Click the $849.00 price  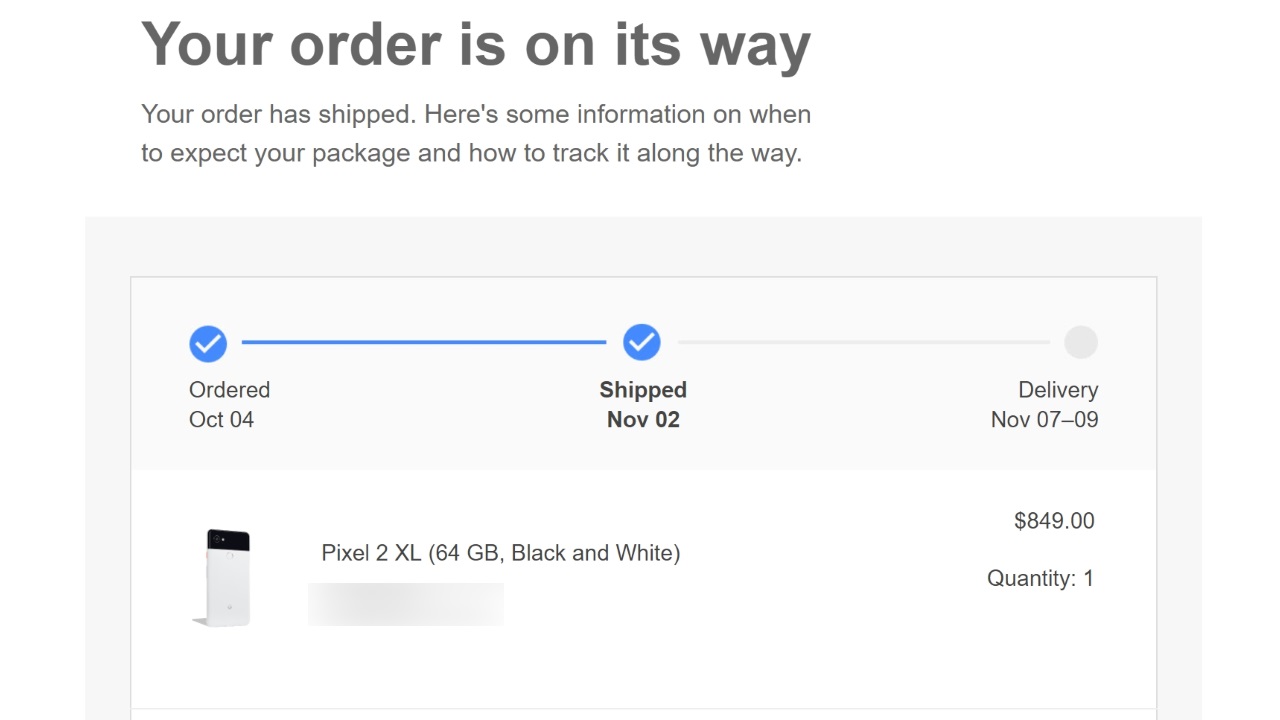tap(1054, 521)
